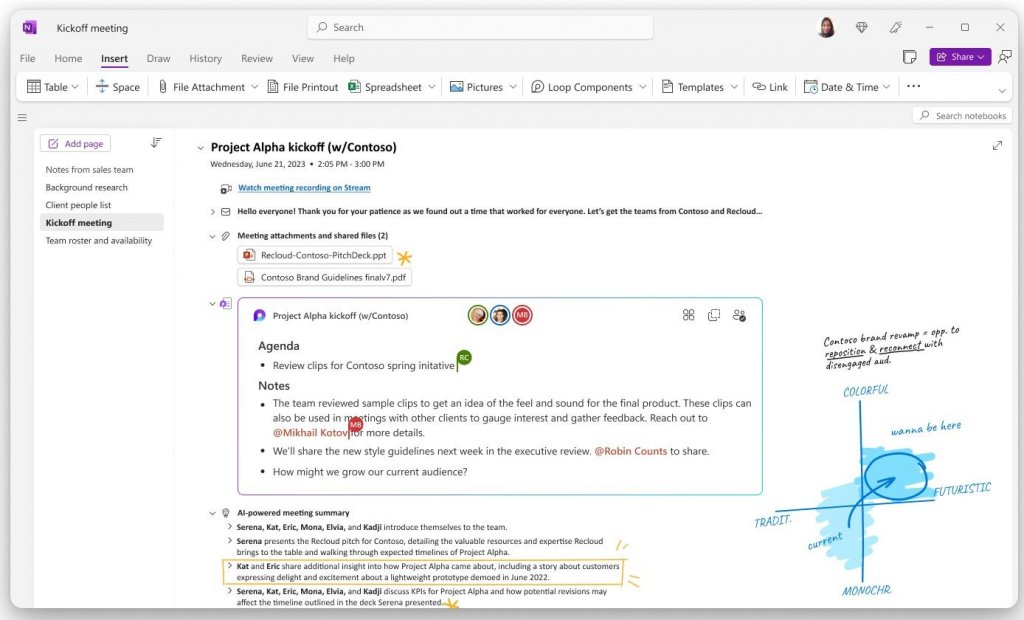The height and width of the screenshot is (620, 1024).
Task: Expand page to full view icon
Action: pos(997,146)
